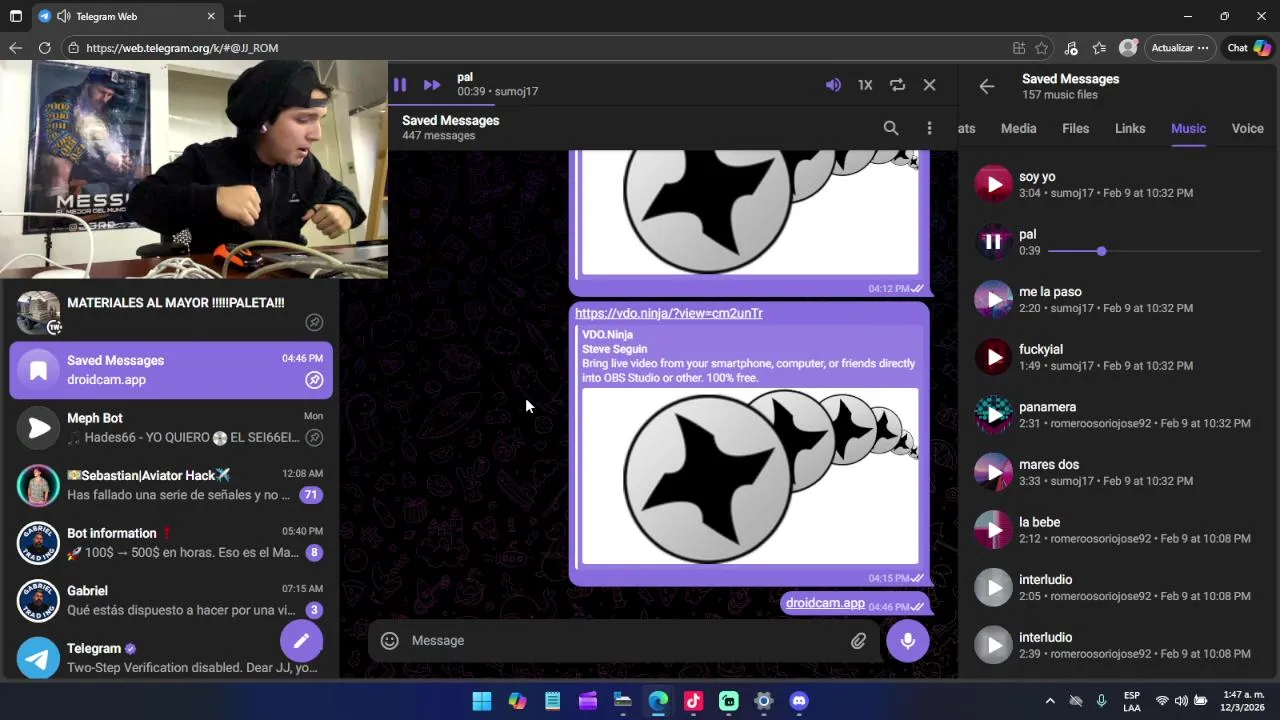Viewport: 1280px width, 720px height.
Task: Open the Copilot Chat button
Action: point(1249,47)
